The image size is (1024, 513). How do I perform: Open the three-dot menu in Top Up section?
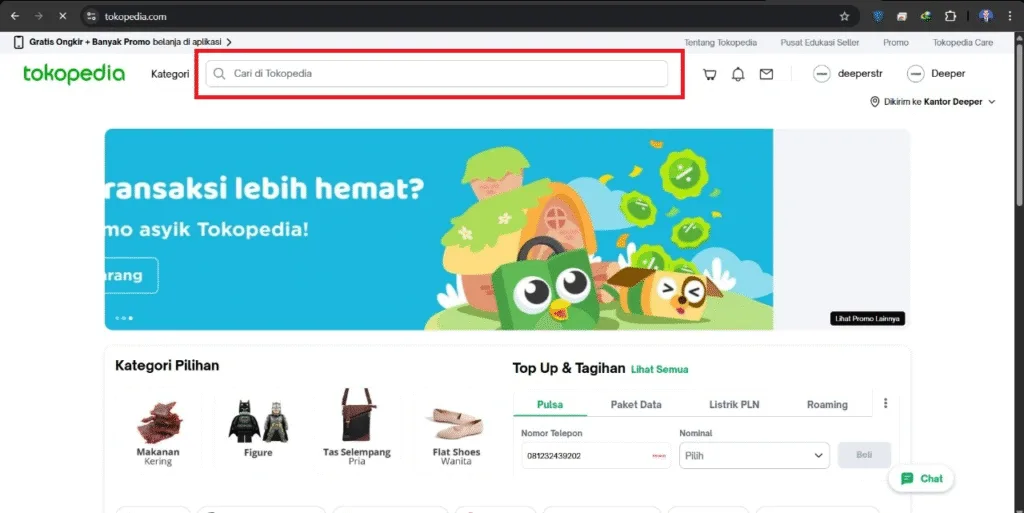[886, 403]
